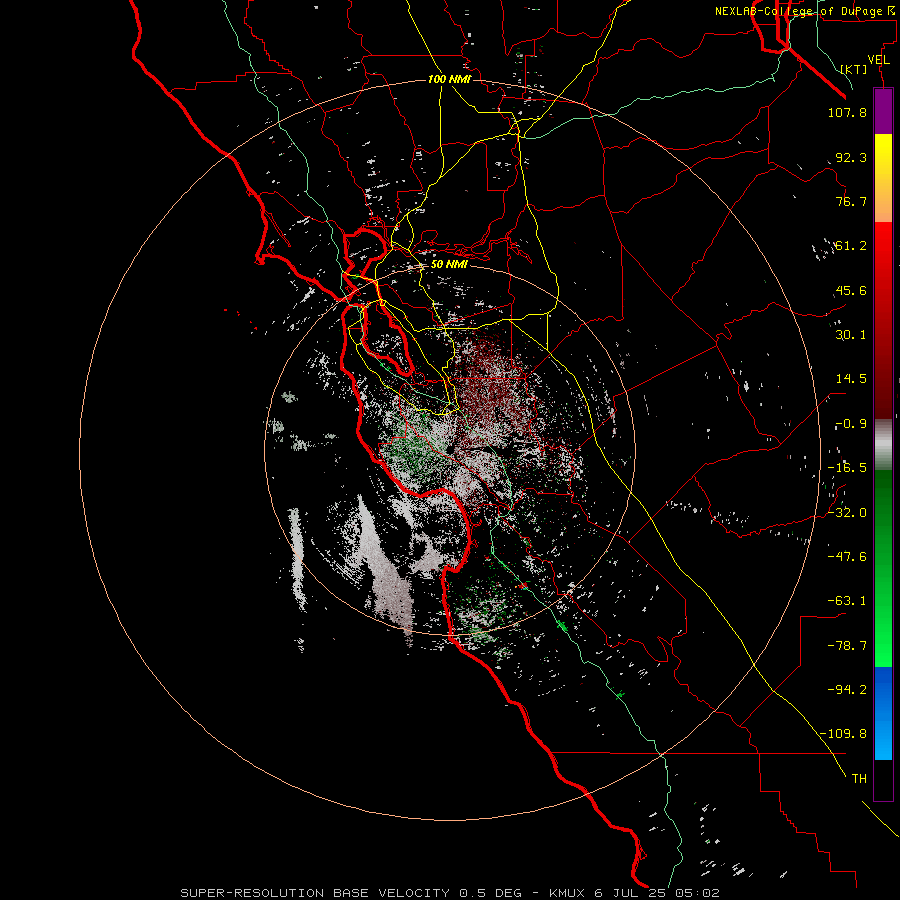Click the "100 NMI" range ring label
Image resolution: width=900 pixels, height=900 pixels.
coord(449,79)
